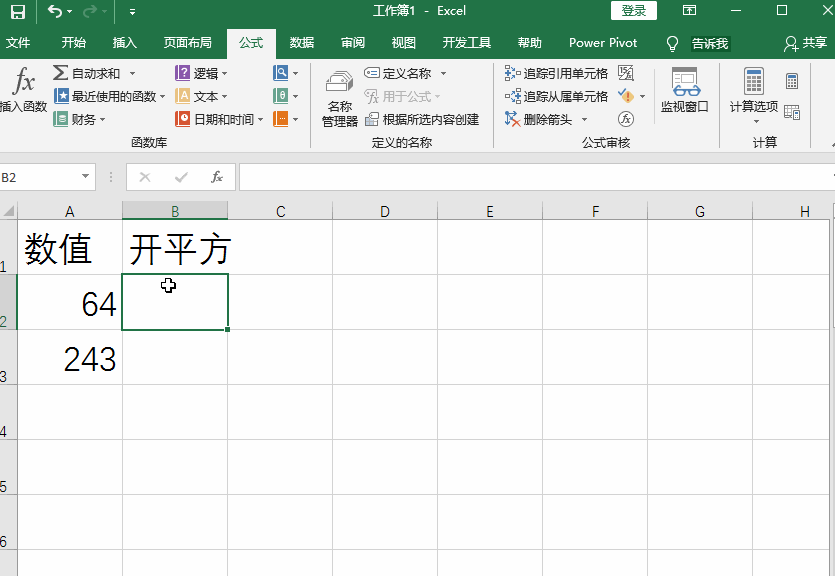Click cell containing 64

tap(70, 302)
